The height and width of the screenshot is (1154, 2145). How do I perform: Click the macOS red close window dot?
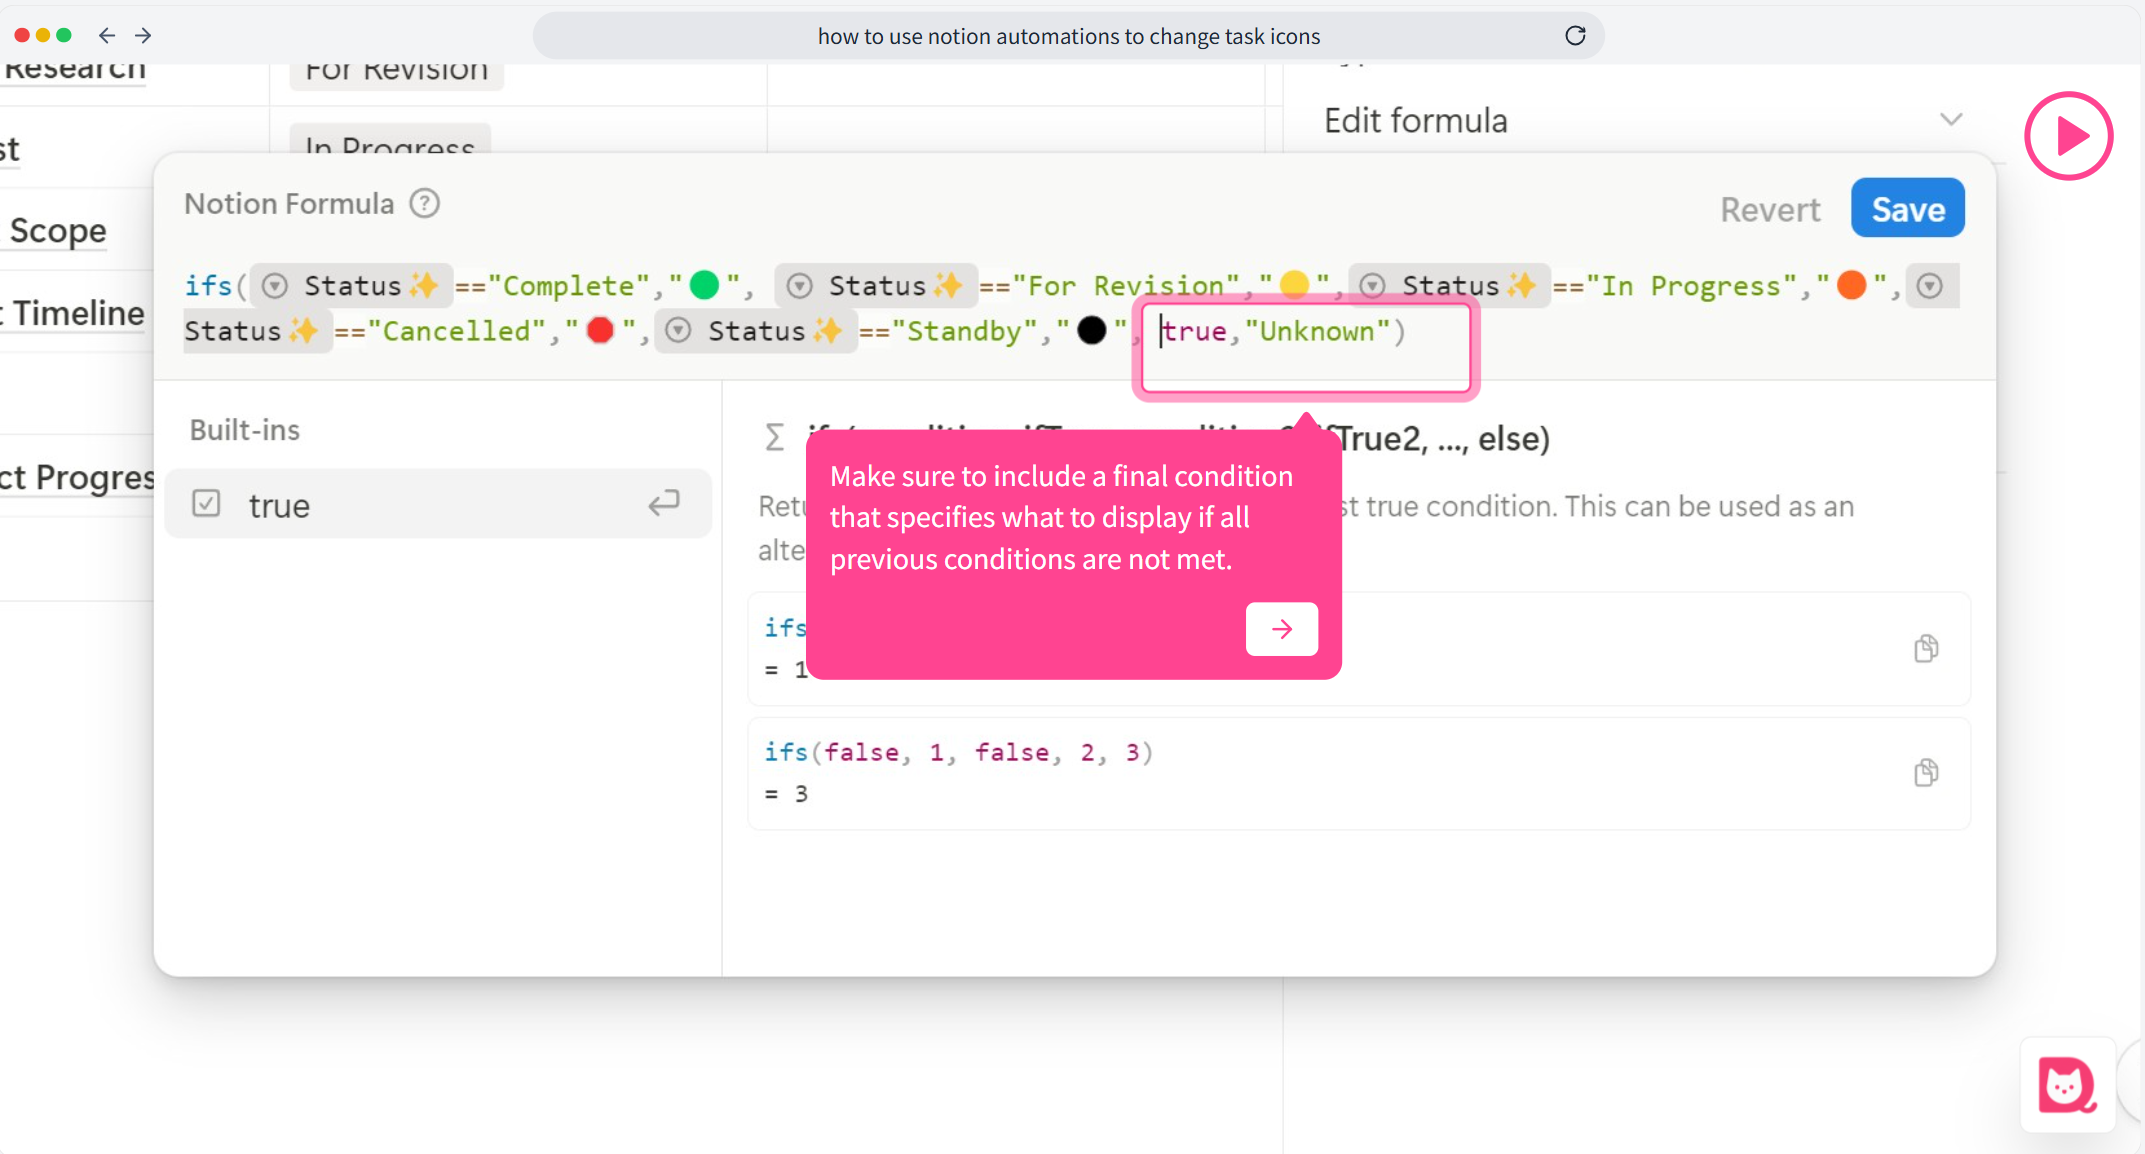(x=21, y=35)
